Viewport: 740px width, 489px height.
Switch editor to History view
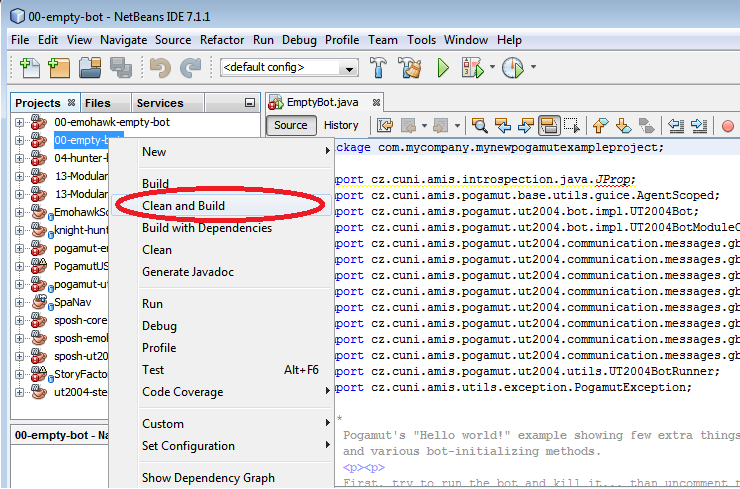[x=341, y=126]
